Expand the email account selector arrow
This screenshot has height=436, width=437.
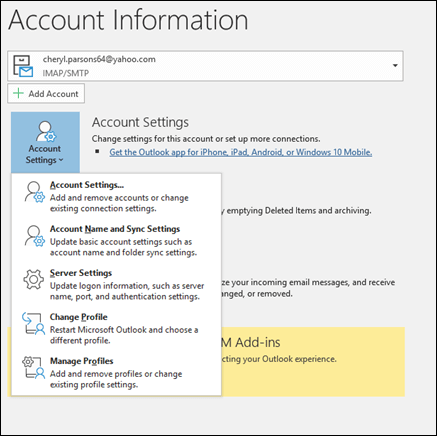tap(395, 65)
